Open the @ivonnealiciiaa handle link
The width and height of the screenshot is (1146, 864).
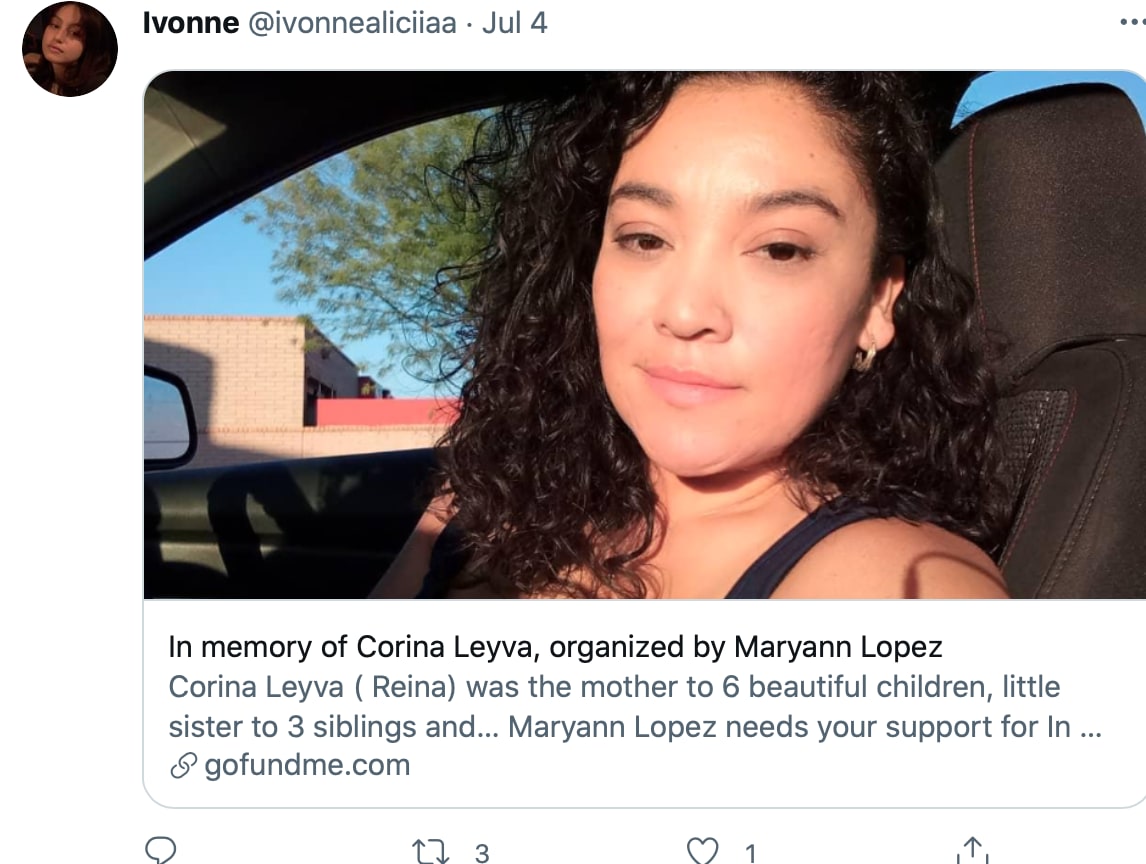353,23
